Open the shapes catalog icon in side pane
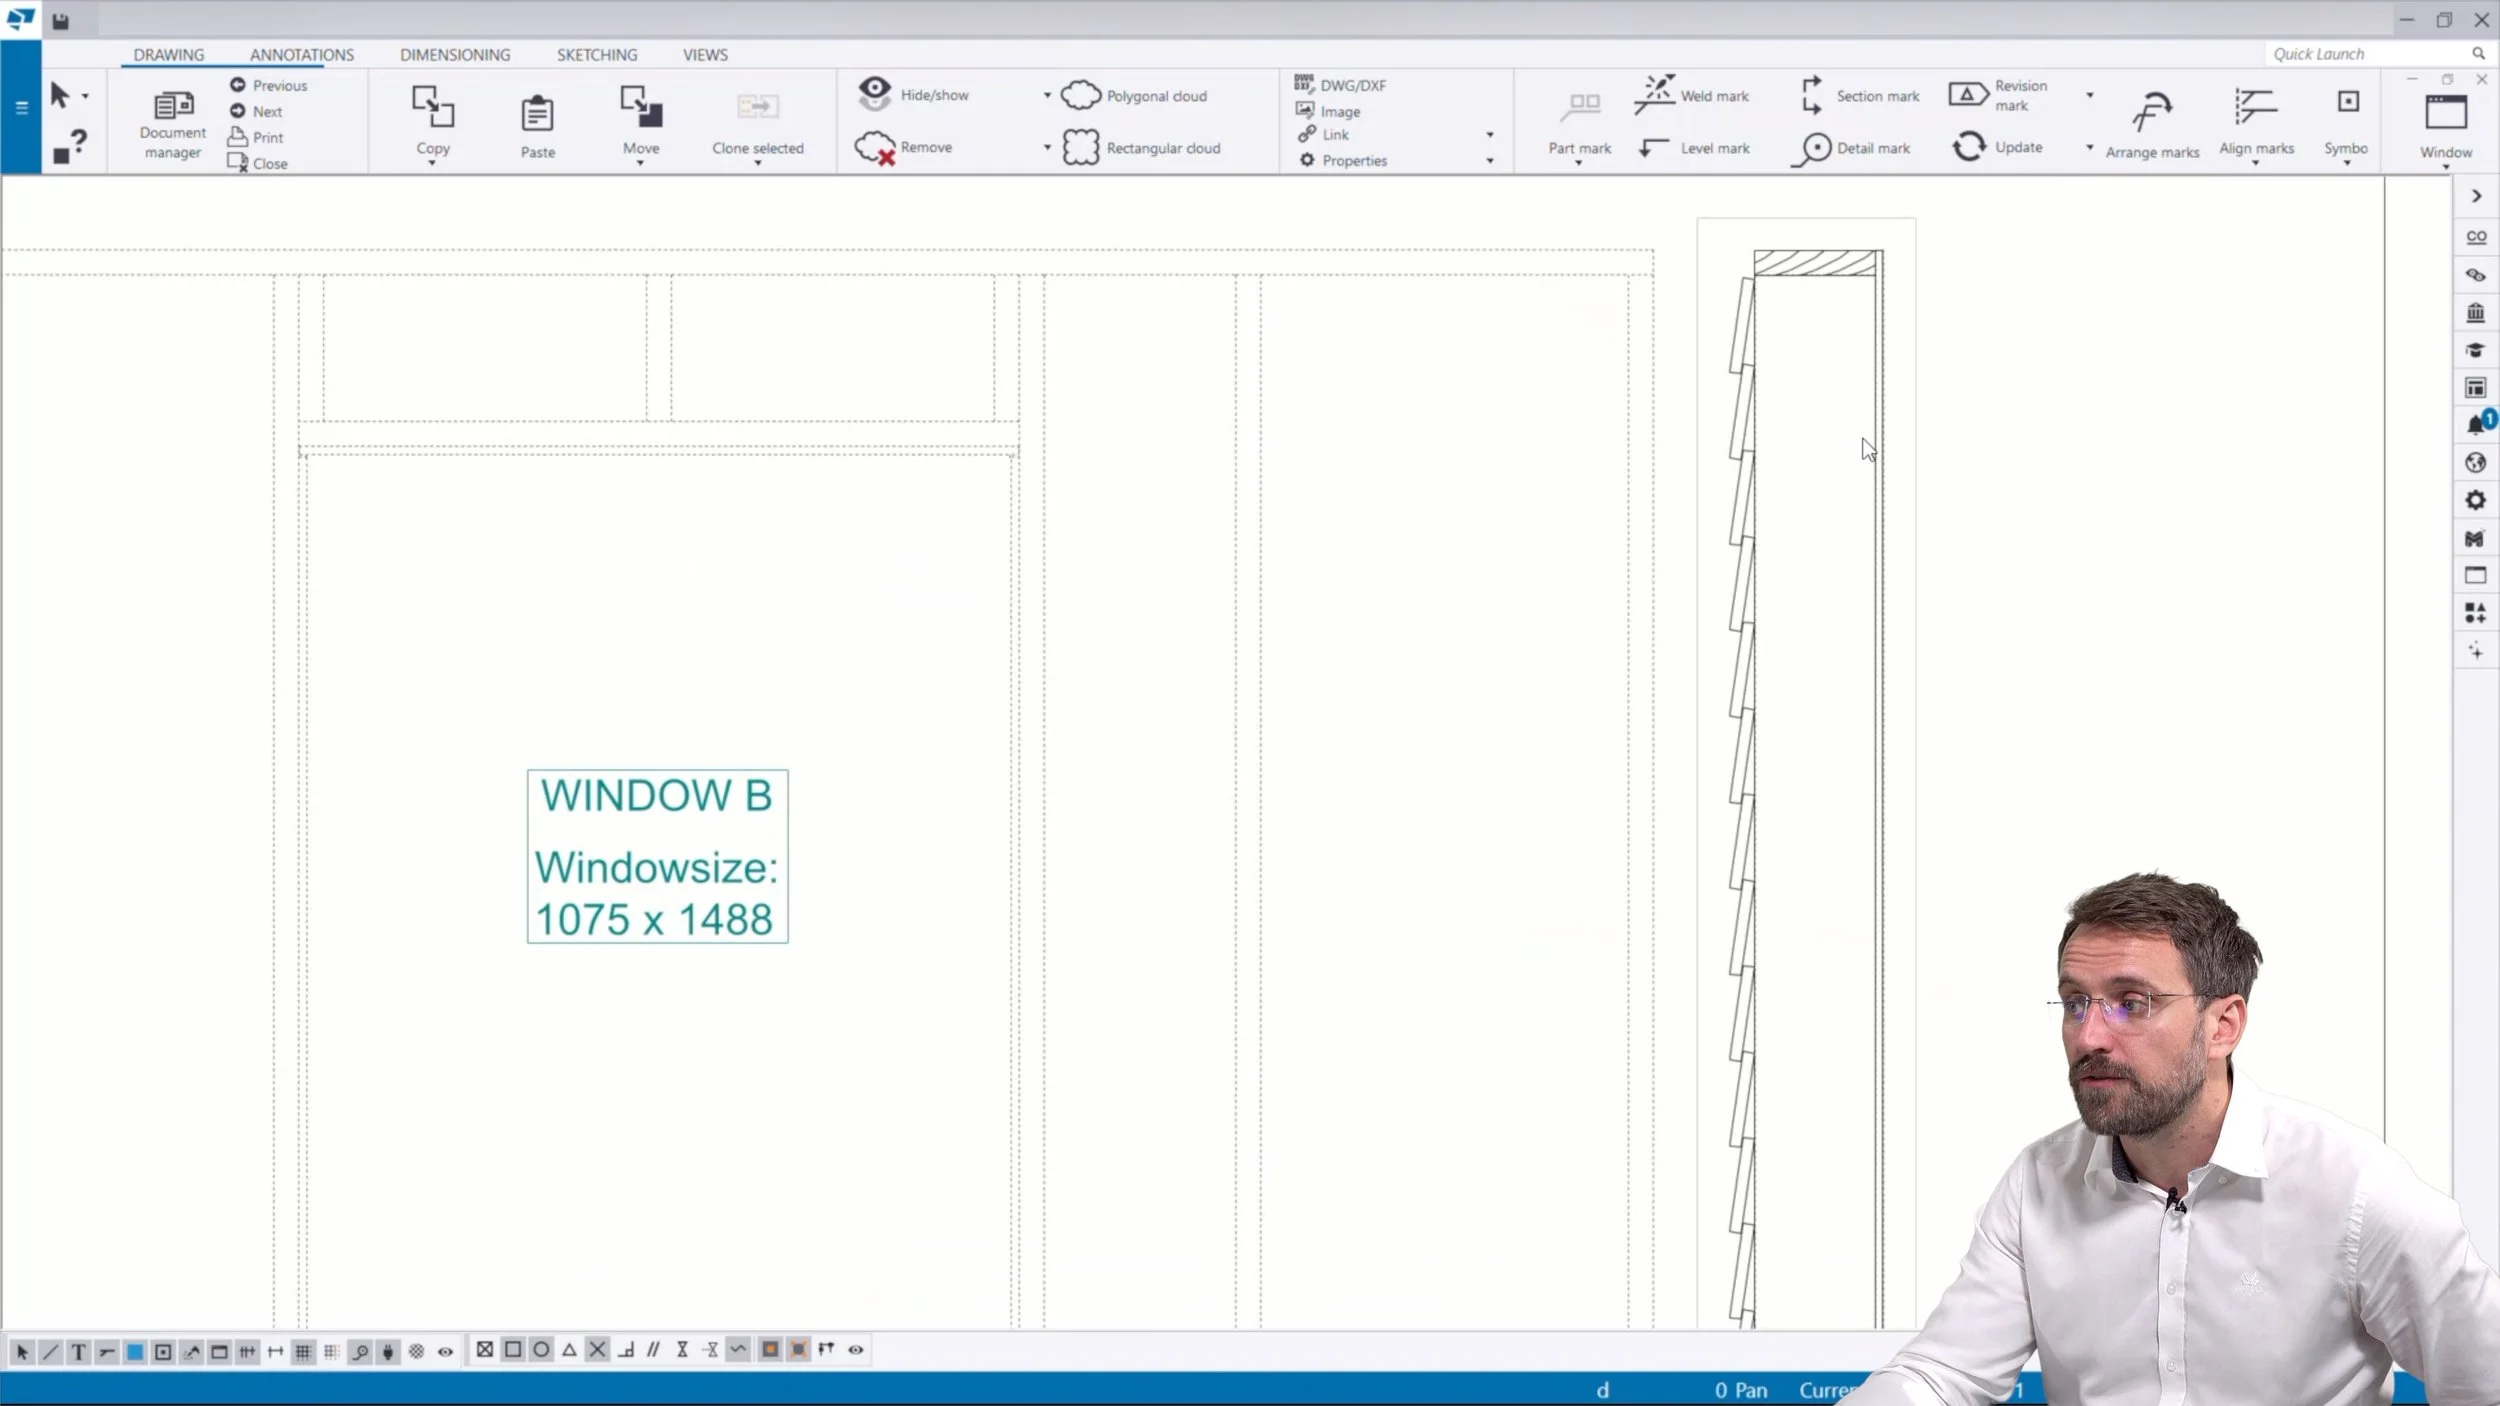This screenshot has width=2500, height=1406. pos(2476,613)
